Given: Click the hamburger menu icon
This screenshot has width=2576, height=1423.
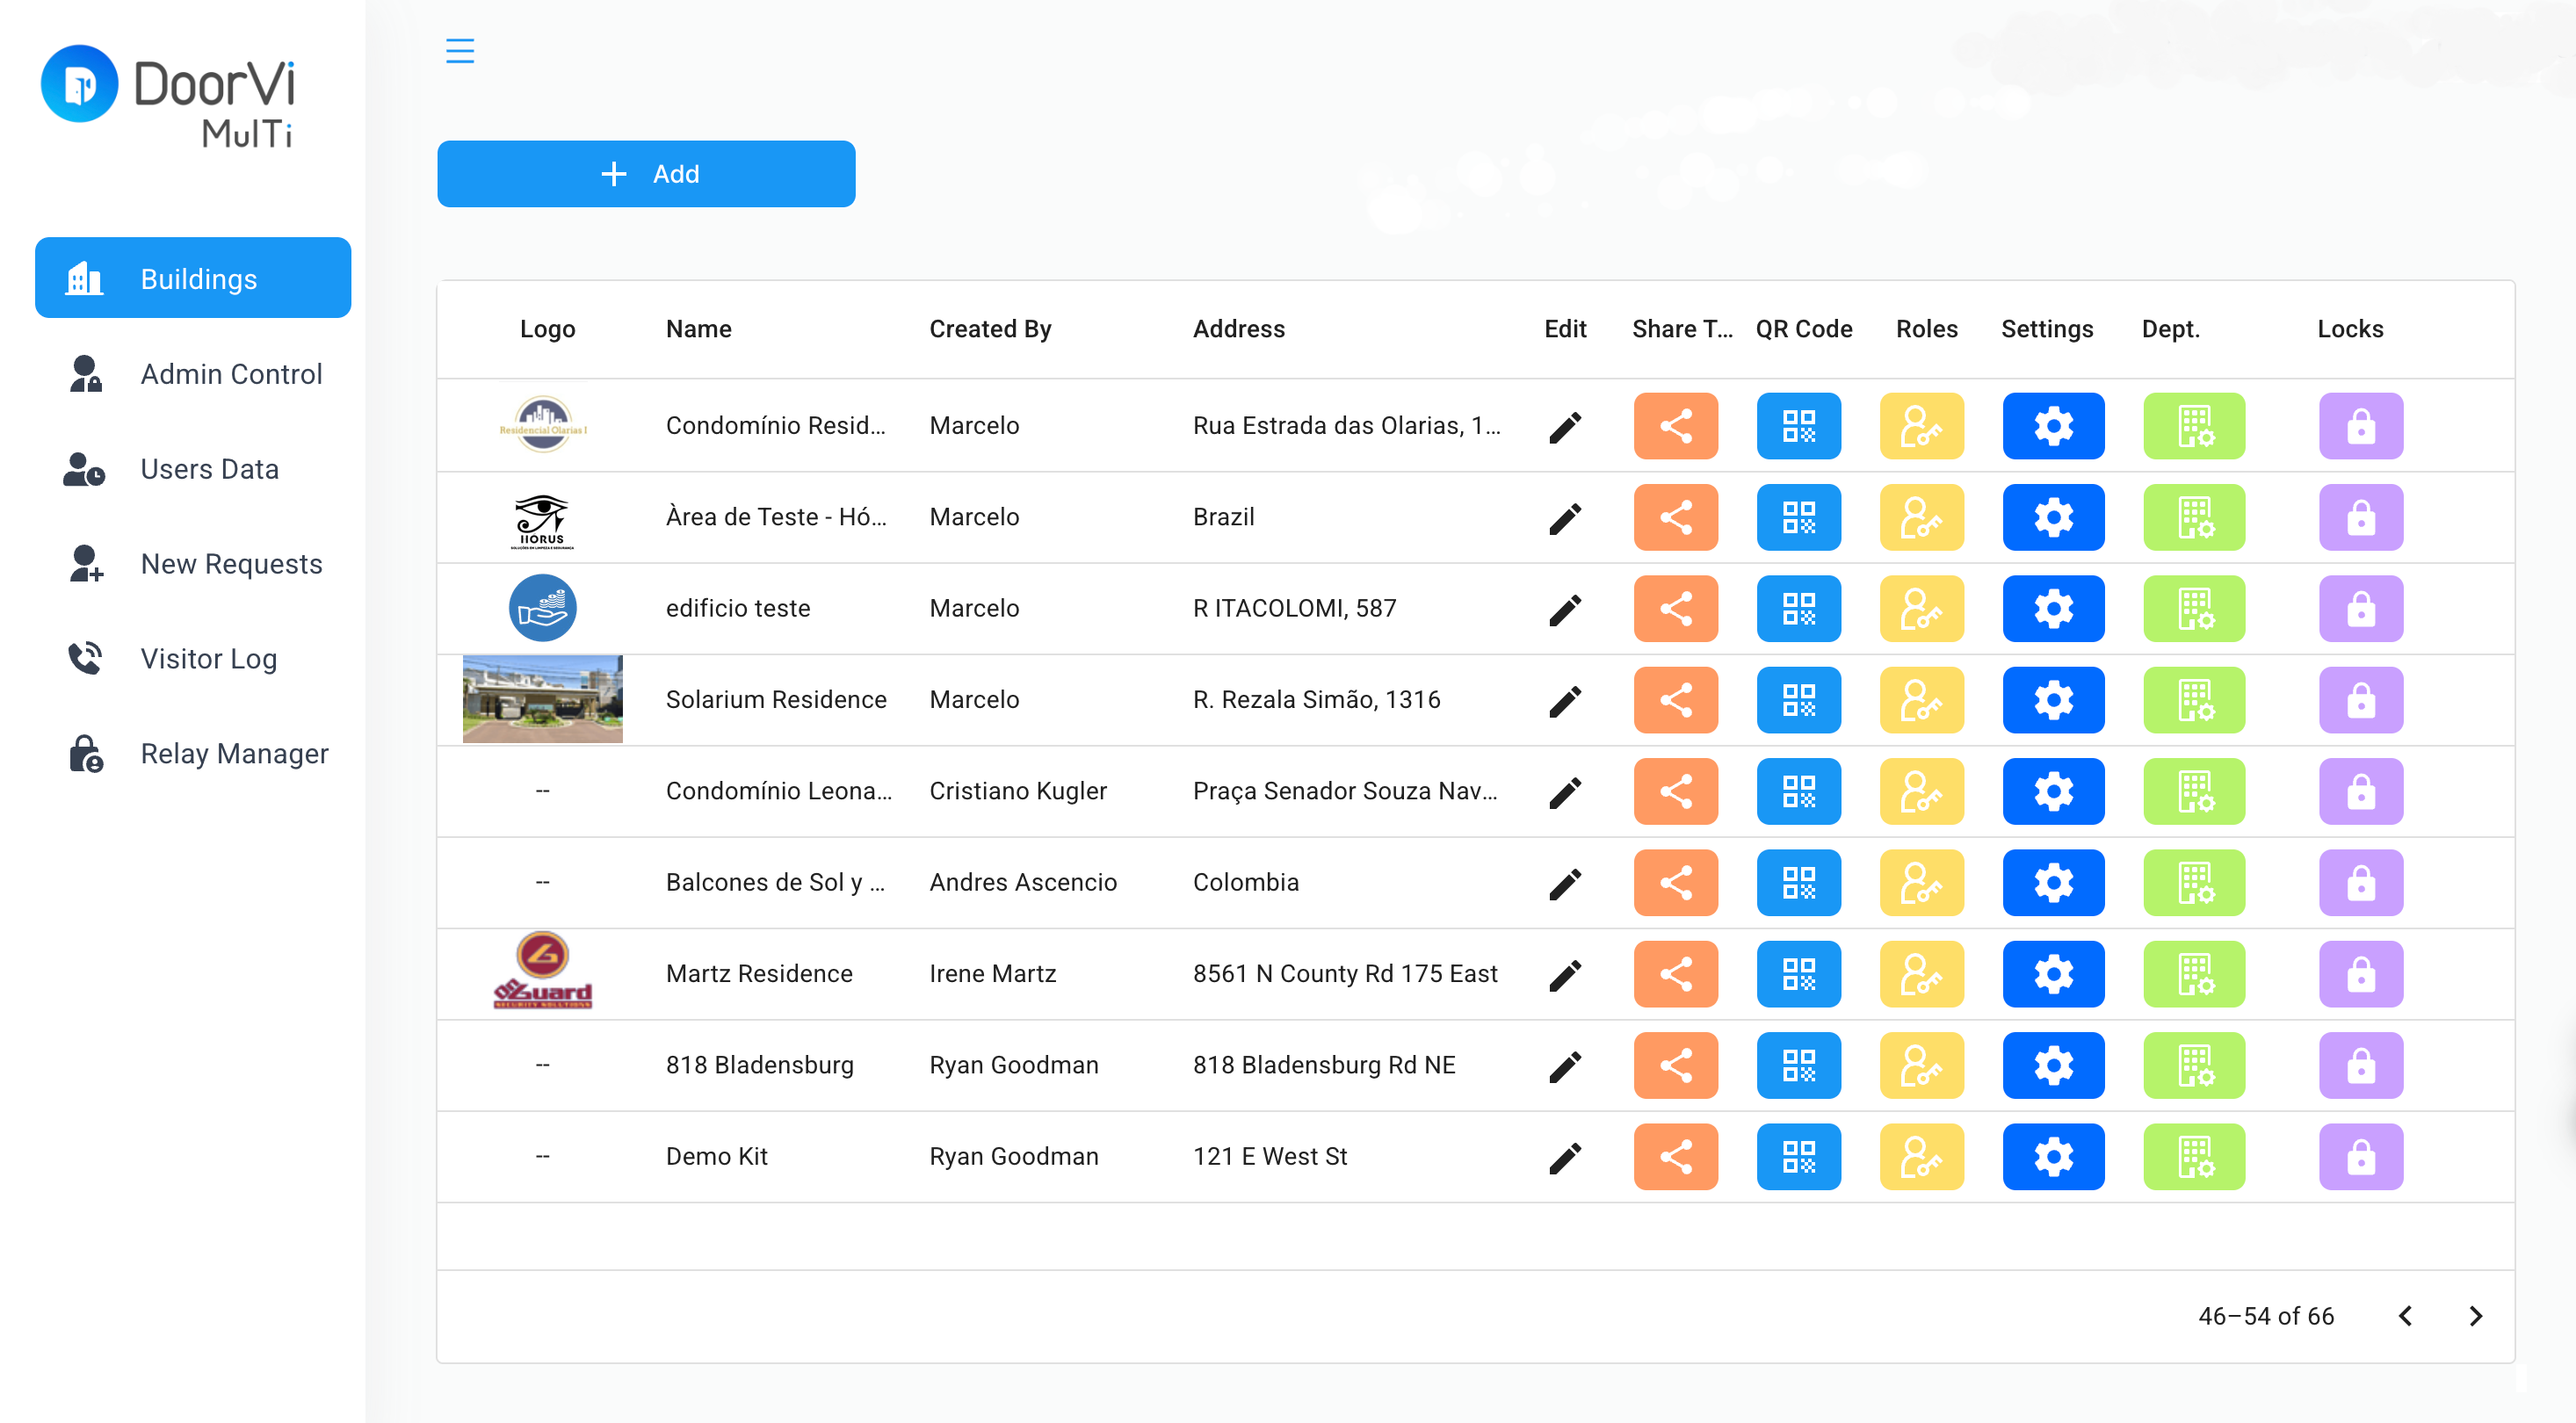Looking at the screenshot, I should tap(459, 50).
